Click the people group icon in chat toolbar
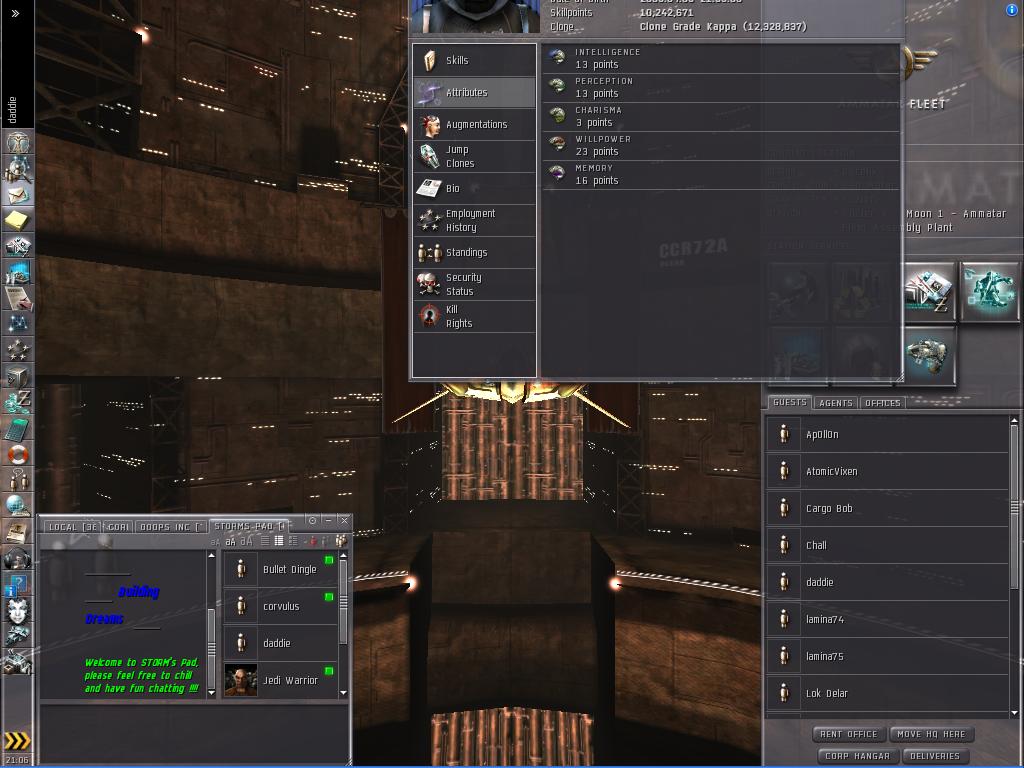Viewport: 1024px width, 768px height. 340,541
